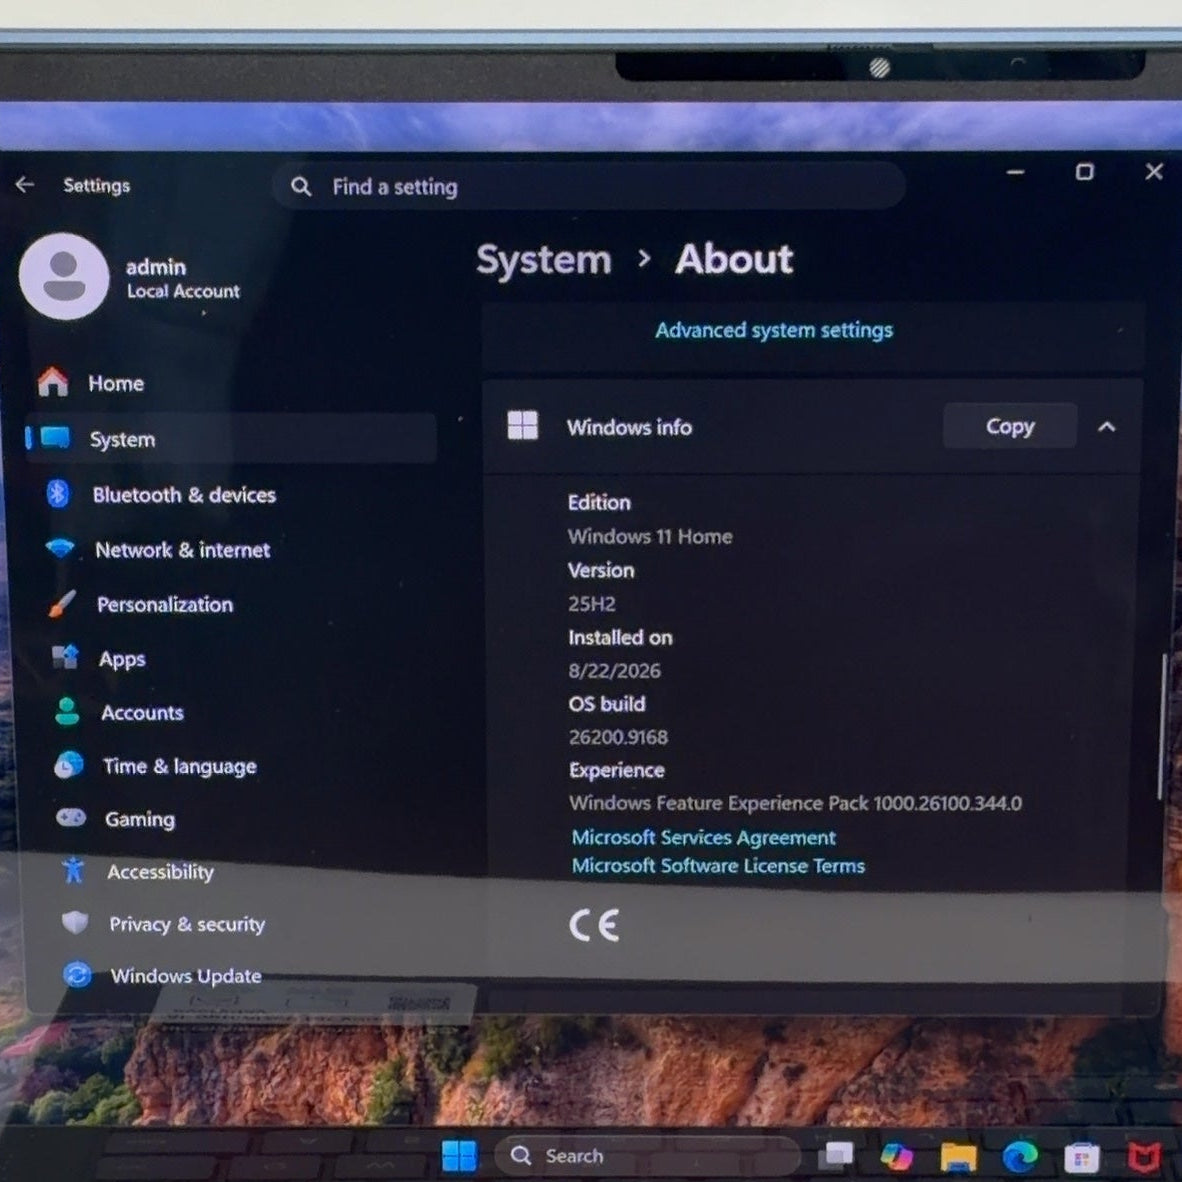Click the Network wifi icon
This screenshot has height=1182, width=1182.
coord(60,547)
